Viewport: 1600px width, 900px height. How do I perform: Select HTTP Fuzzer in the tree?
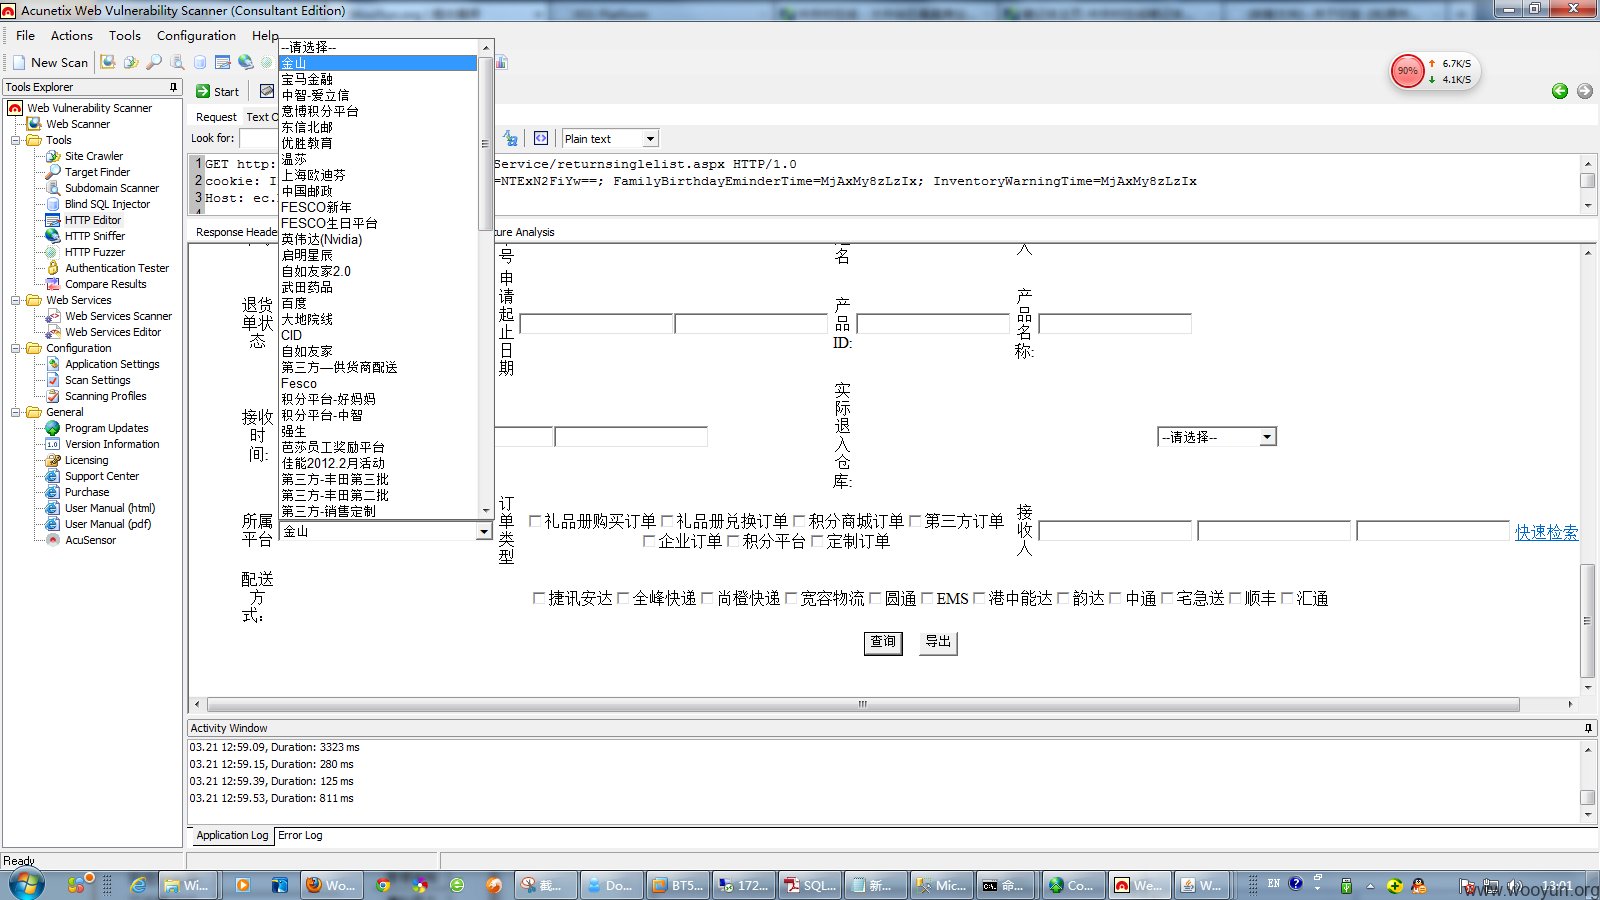coord(95,252)
